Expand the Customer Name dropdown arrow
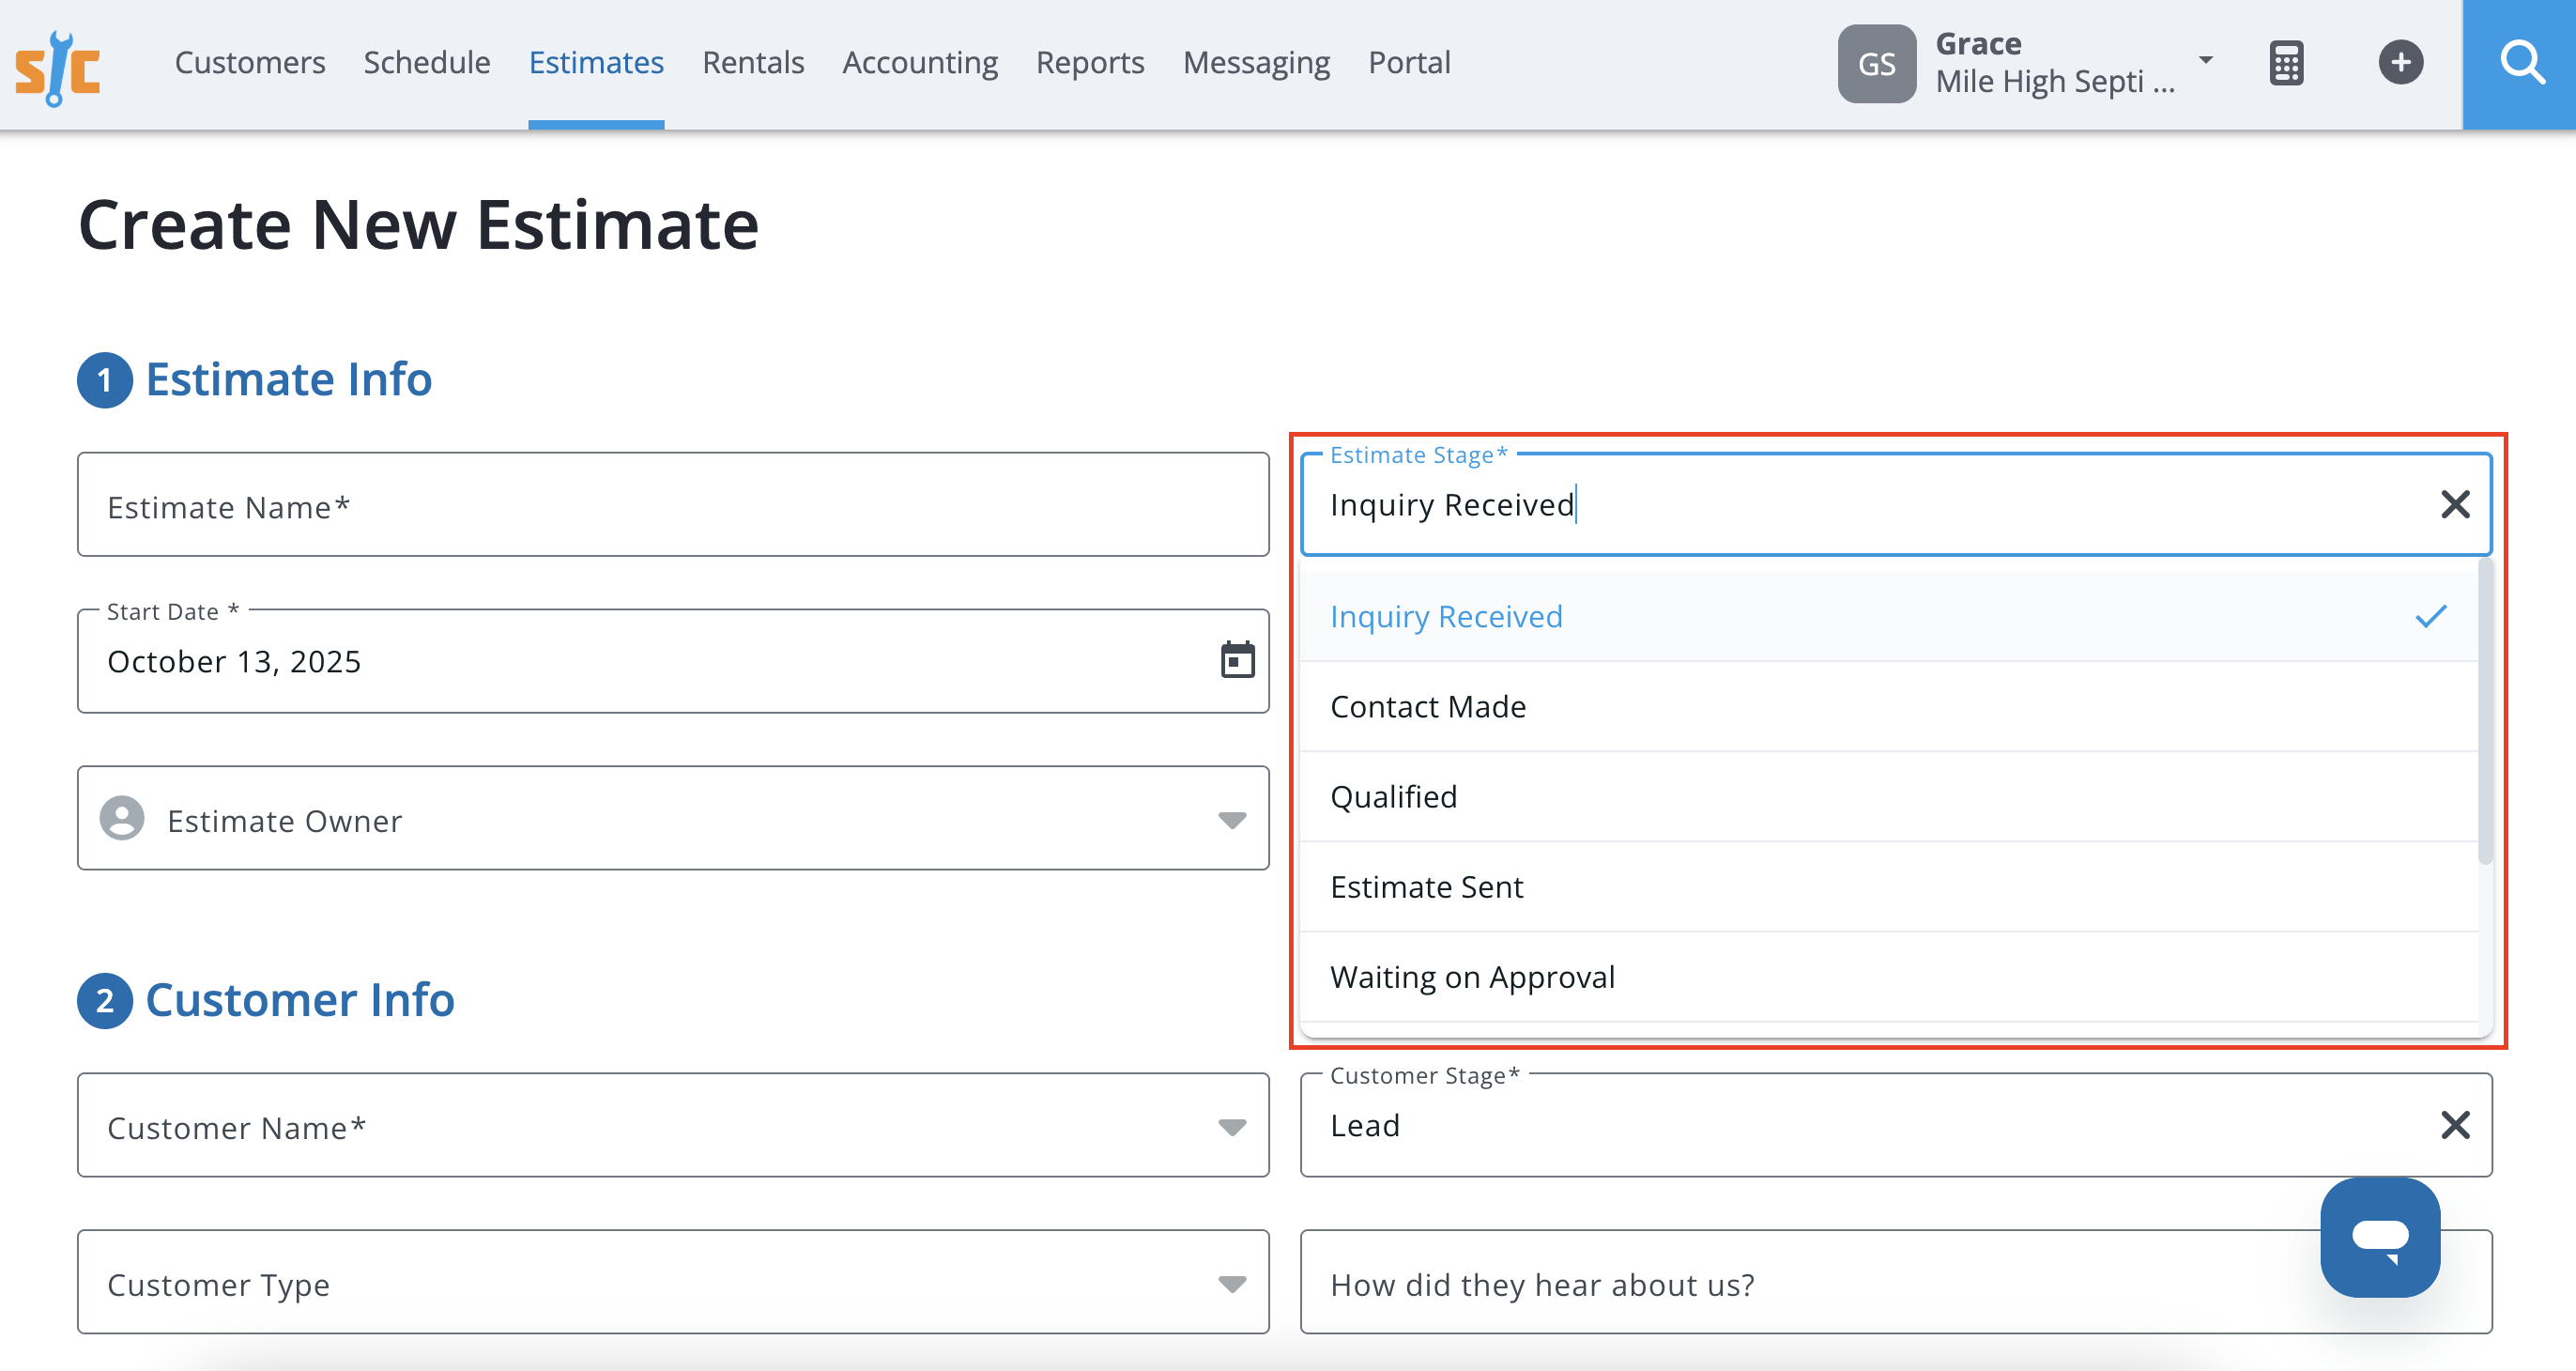Image resolution: width=2576 pixels, height=1371 pixels. [1232, 1127]
